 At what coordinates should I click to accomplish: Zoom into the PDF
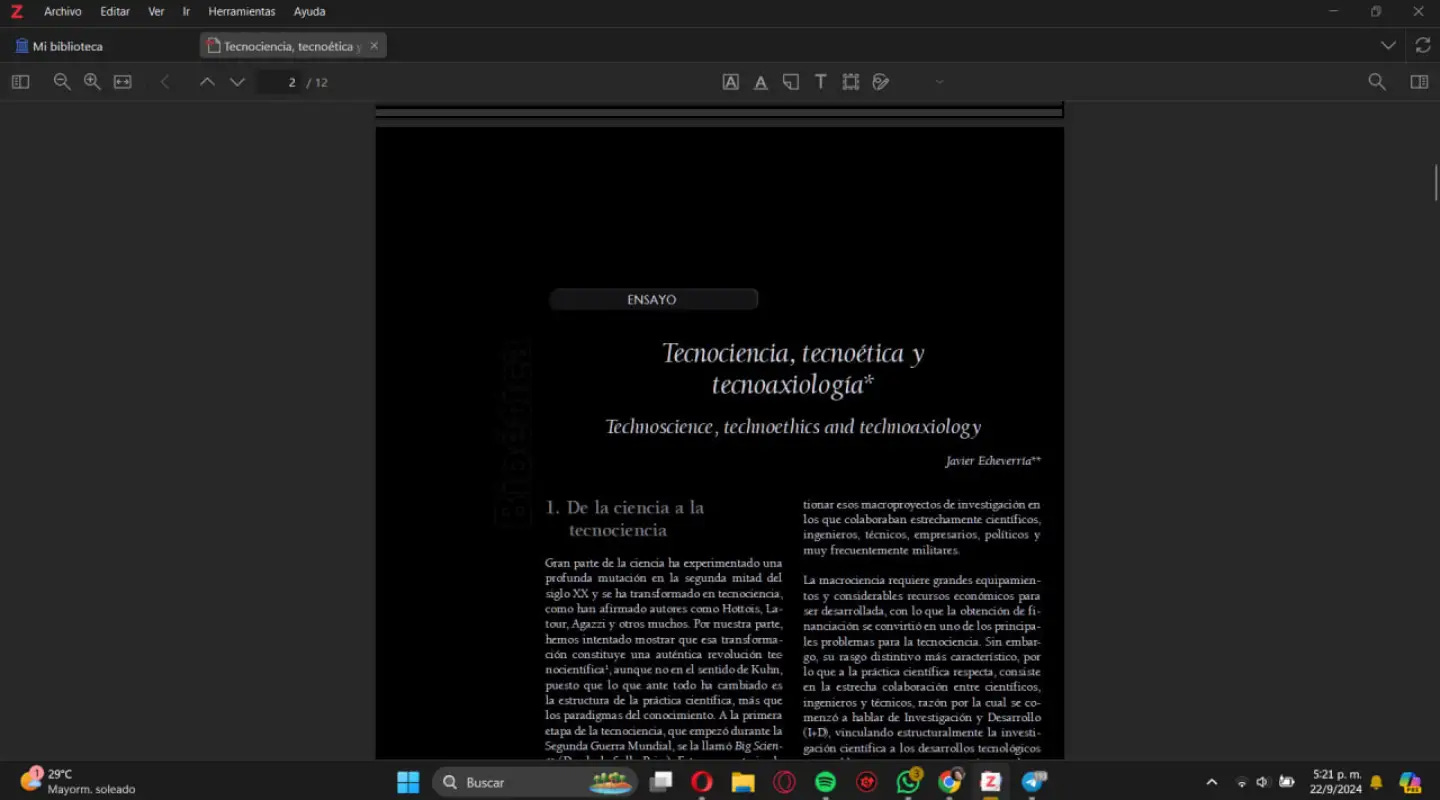(92, 81)
